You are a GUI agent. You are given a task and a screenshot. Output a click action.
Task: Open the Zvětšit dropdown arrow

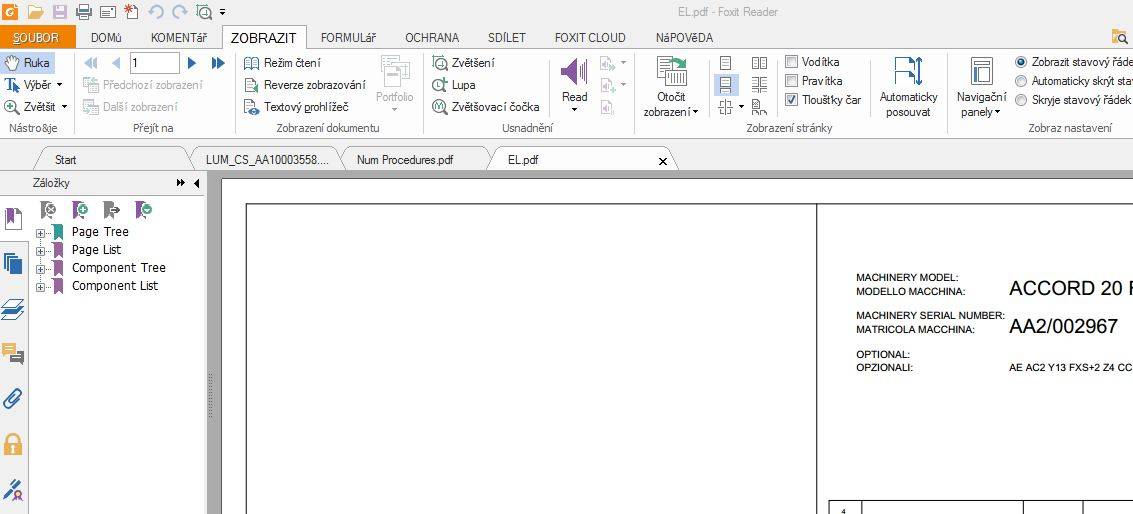click(x=64, y=107)
